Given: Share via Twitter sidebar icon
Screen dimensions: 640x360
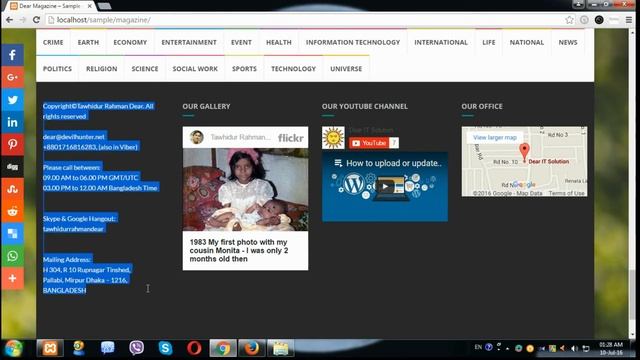Looking at the screenshot, I should click(12, 100).
